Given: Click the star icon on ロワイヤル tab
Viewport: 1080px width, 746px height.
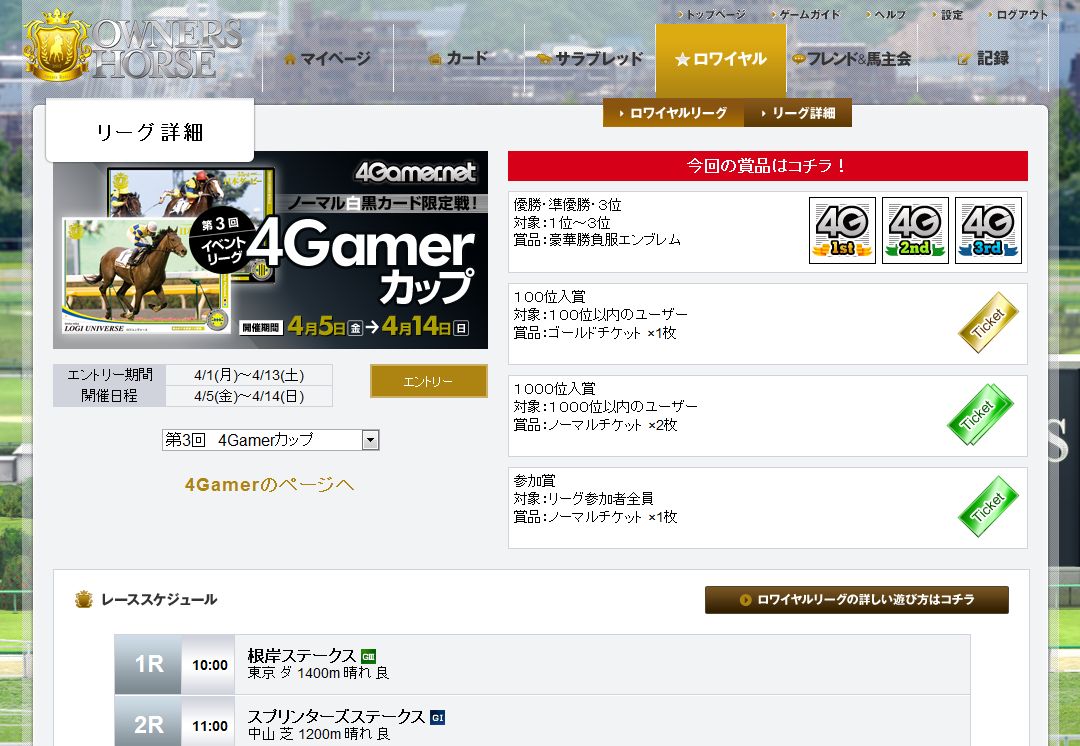Looking at the screenshot, I should coord(682,60).
